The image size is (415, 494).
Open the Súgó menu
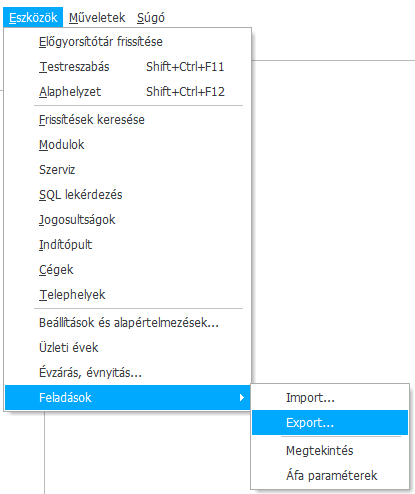coord(151,17)
